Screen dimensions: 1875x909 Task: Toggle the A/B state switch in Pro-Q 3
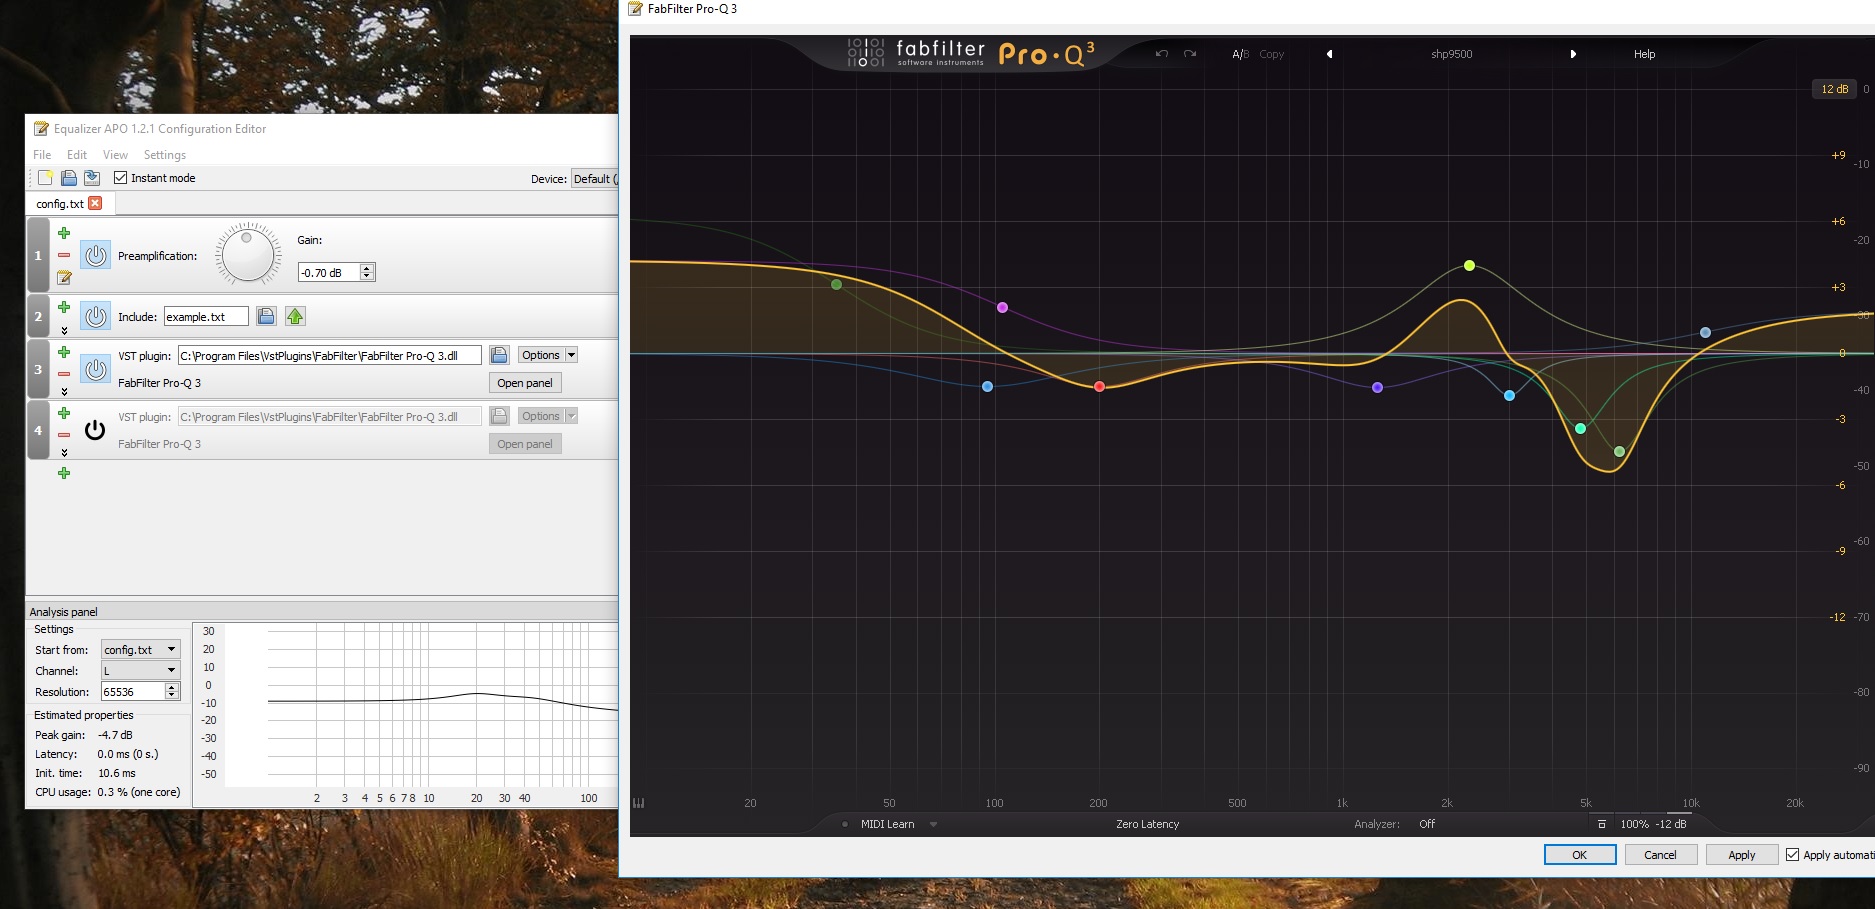pyautogui.click(x=1240, y=54)
